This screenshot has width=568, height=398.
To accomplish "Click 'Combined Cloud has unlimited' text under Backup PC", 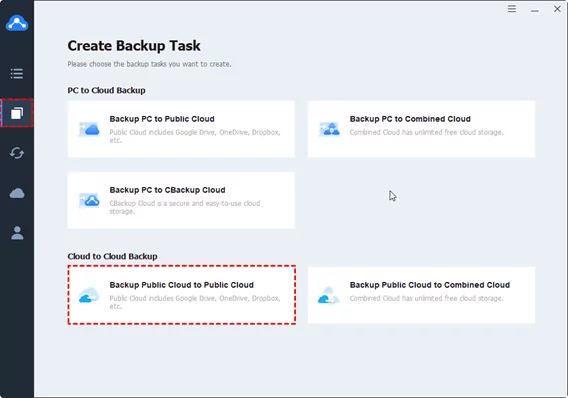I will pyautogui.click(x=426, y=133).
